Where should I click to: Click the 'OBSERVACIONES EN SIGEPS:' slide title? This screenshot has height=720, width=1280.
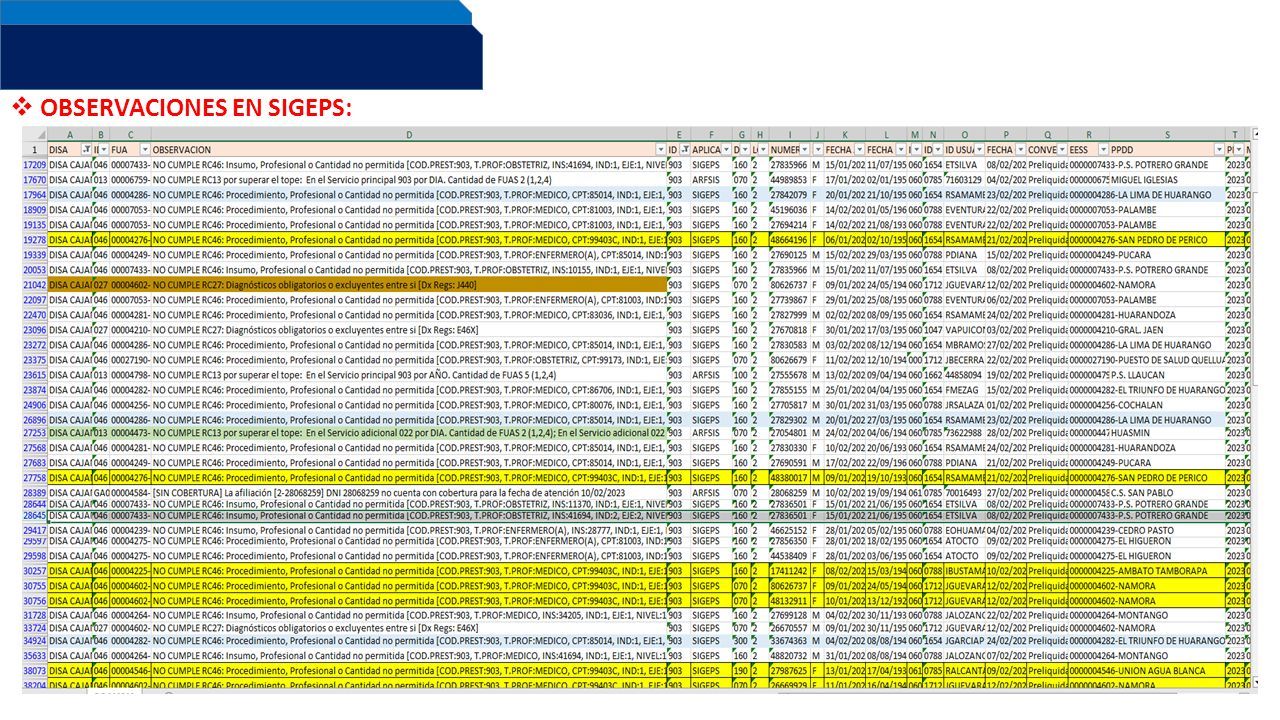coord(196,107)
